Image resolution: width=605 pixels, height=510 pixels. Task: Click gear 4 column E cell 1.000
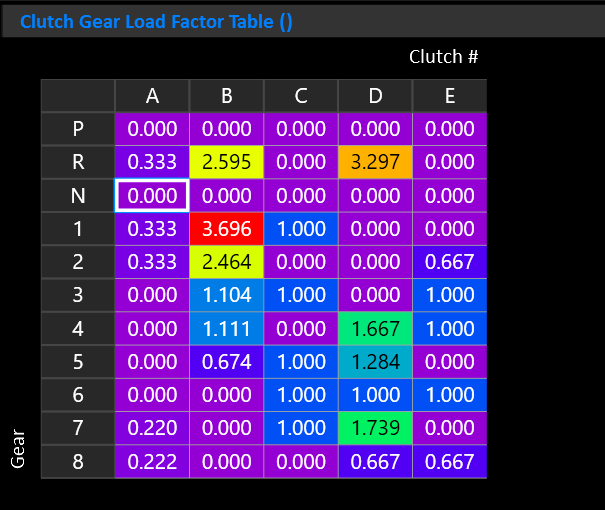(x=450, y=329)
